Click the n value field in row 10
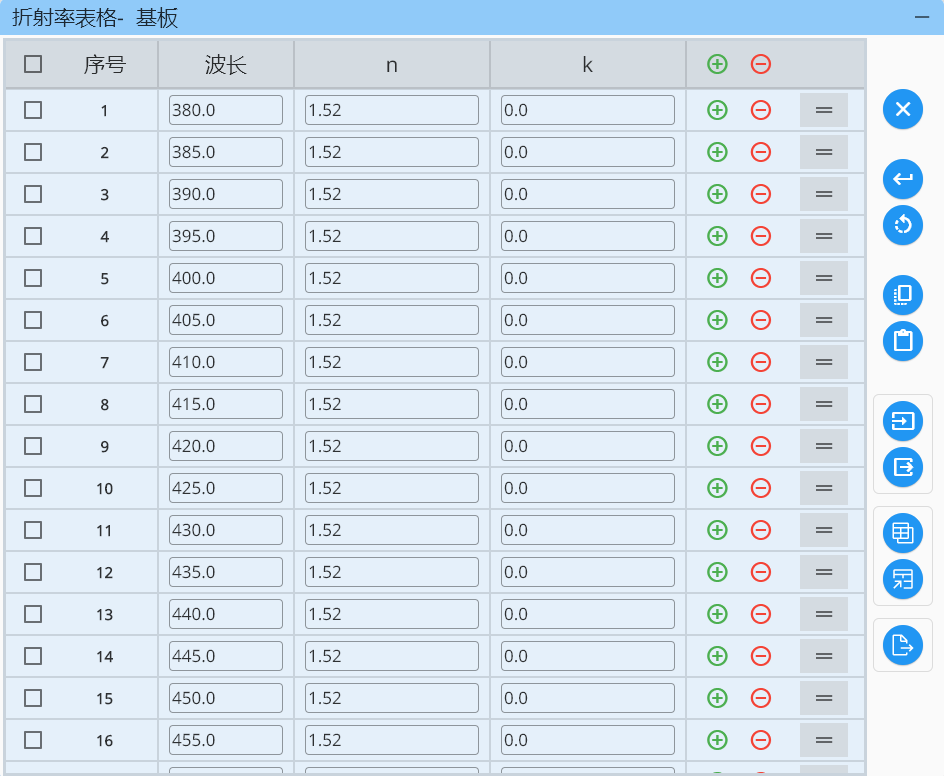Viewport: 944px width, 776px height. pos(391,488)
